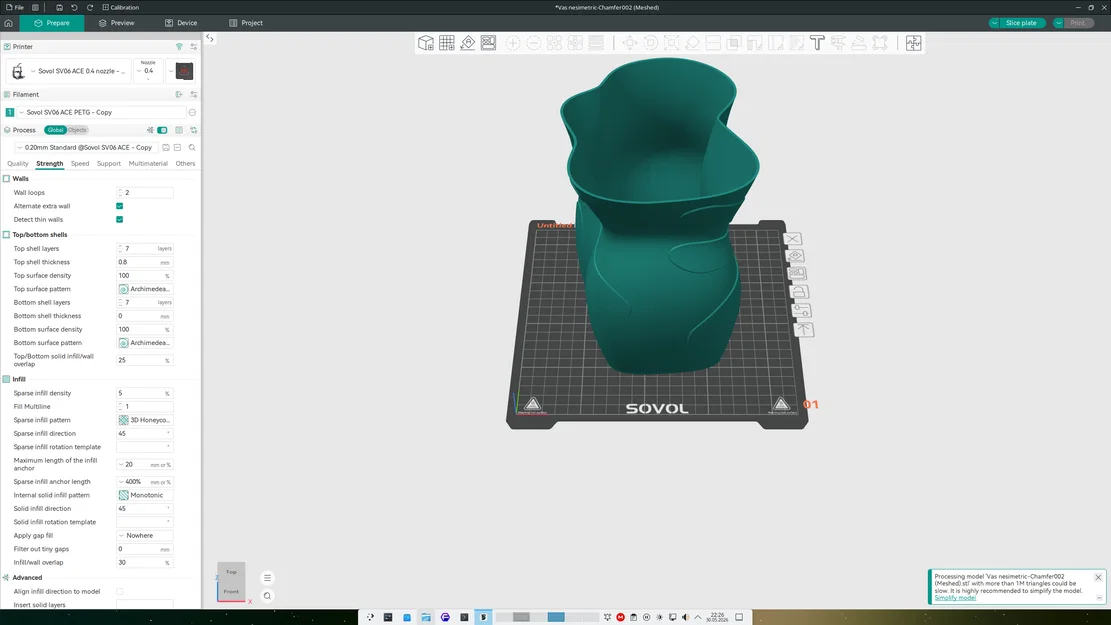This screenshot has height=625, width=1111.
Task: Open the printer preset settings icon
Action: coord(193,47)
